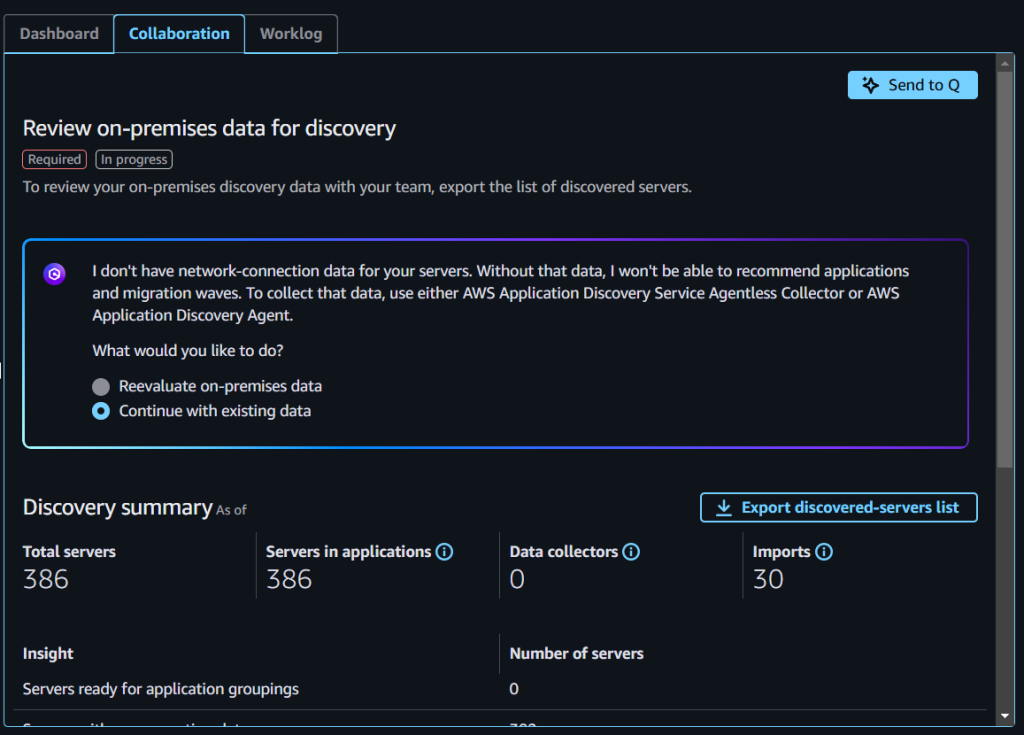Select the Collaboration tab

coord(178,33)
